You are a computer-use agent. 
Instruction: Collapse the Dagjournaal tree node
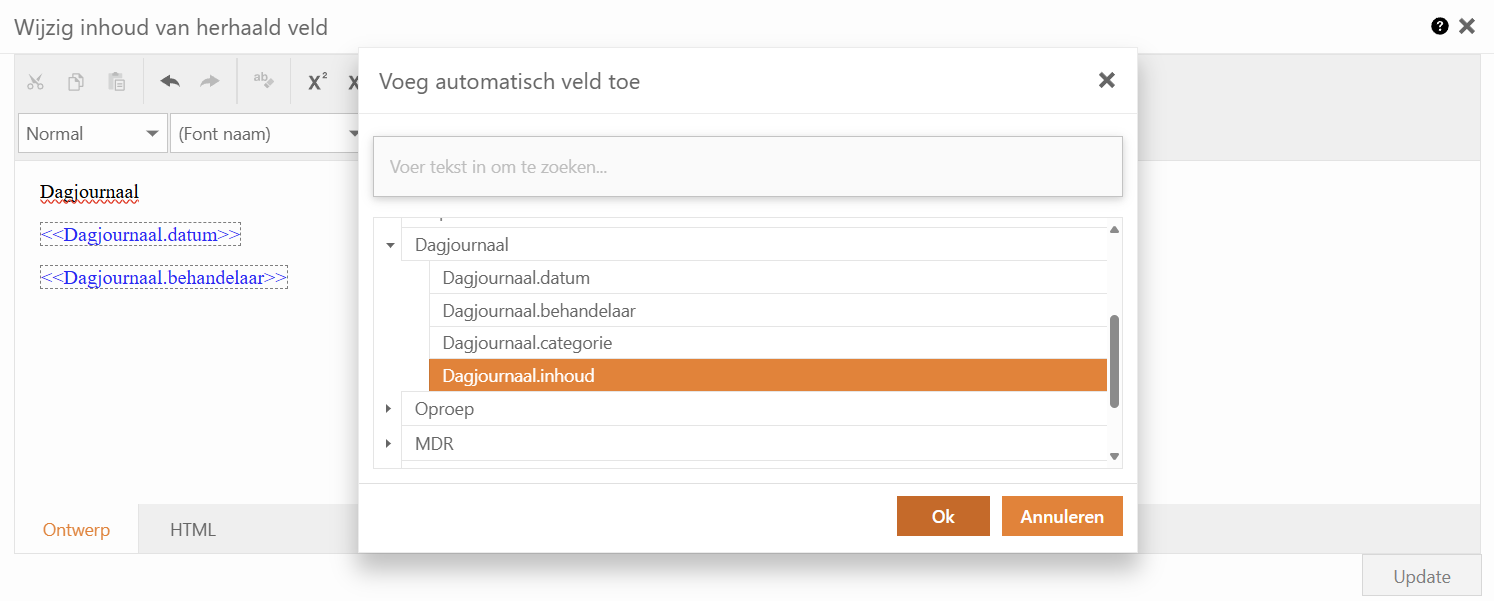(x=389, y=245)
